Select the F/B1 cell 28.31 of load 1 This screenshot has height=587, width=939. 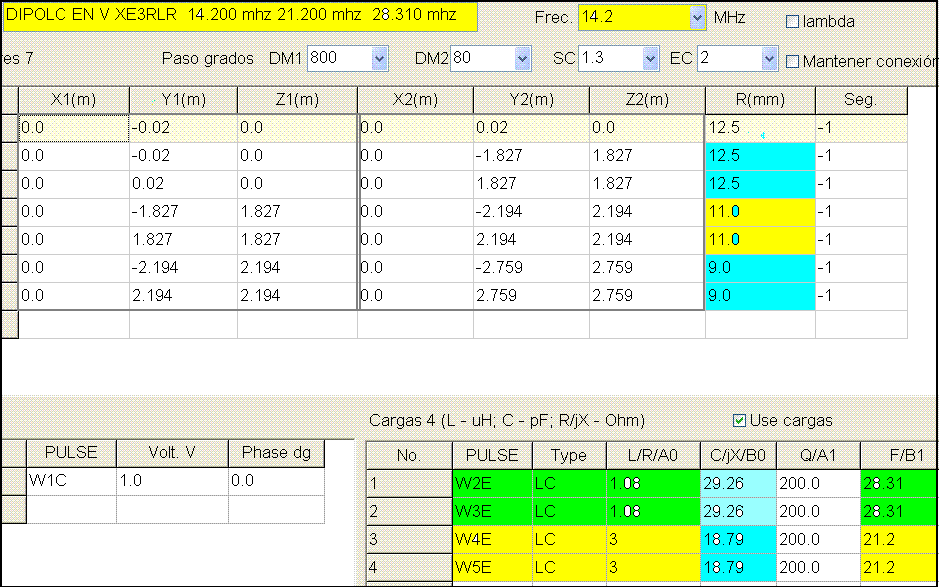pyautogui.click(x=898, y=484)
